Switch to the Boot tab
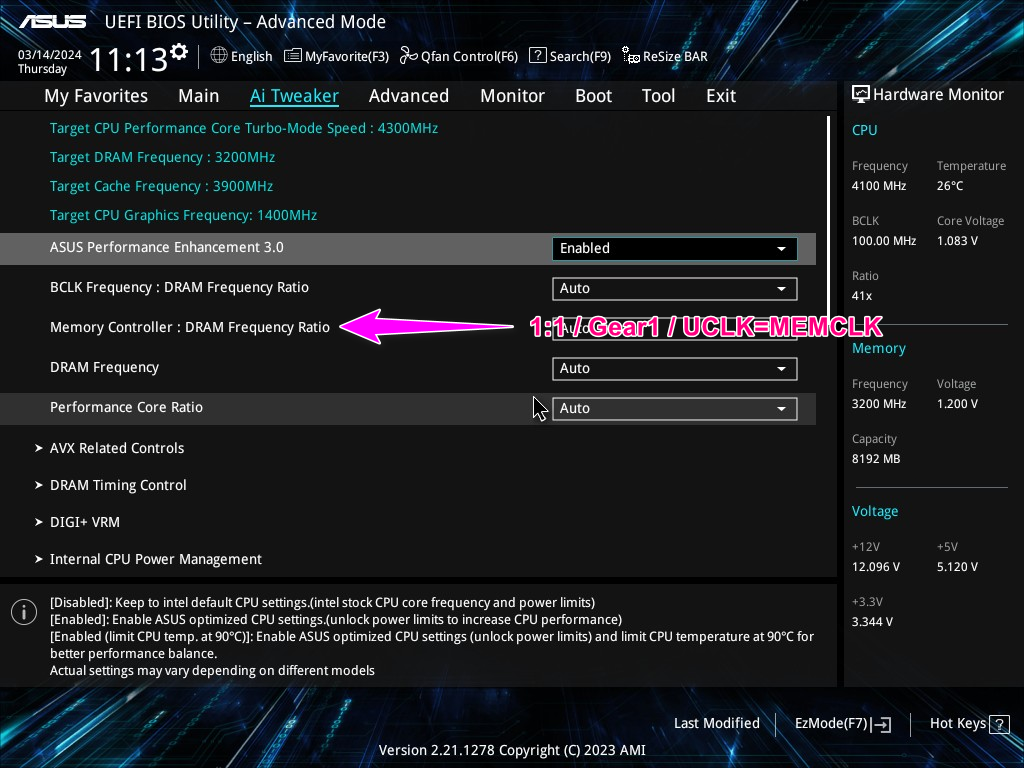This screenshot has height=768, width=1024. (x=593, y=96)
